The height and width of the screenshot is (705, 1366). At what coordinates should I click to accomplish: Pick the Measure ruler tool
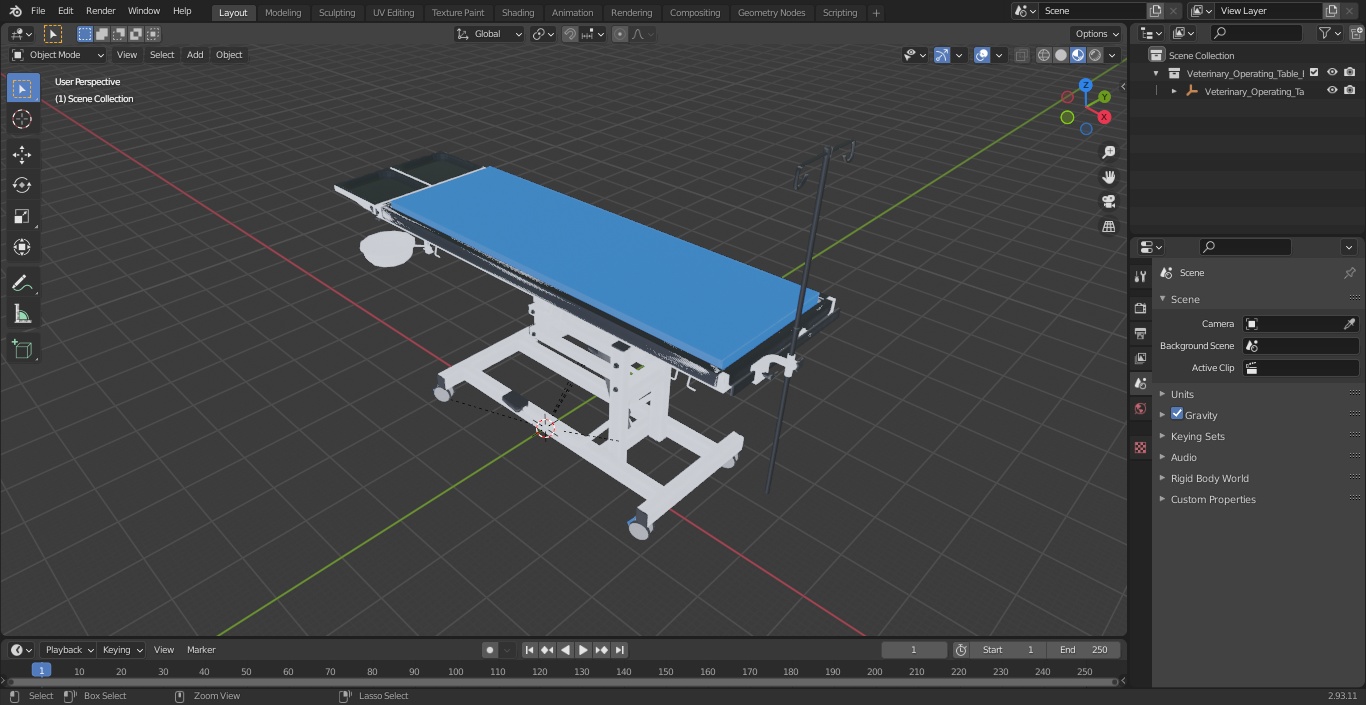click(22, 315)
